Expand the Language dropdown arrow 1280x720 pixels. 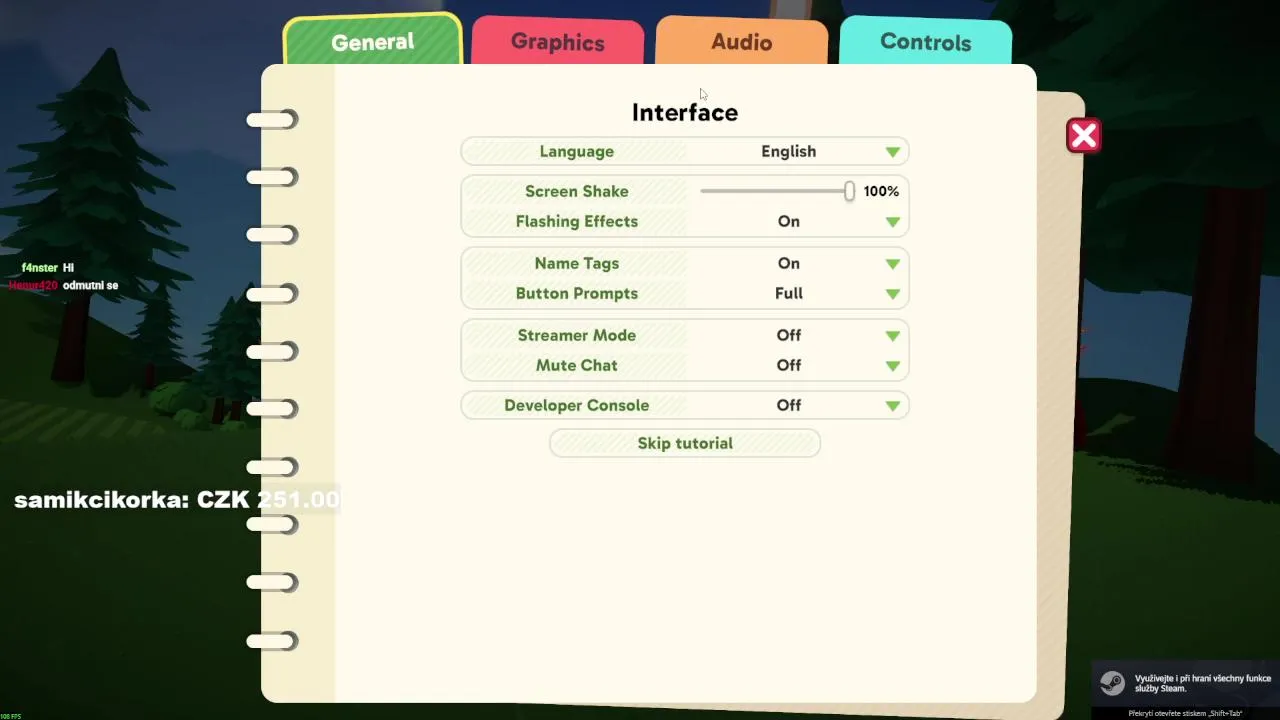[893, 152]
